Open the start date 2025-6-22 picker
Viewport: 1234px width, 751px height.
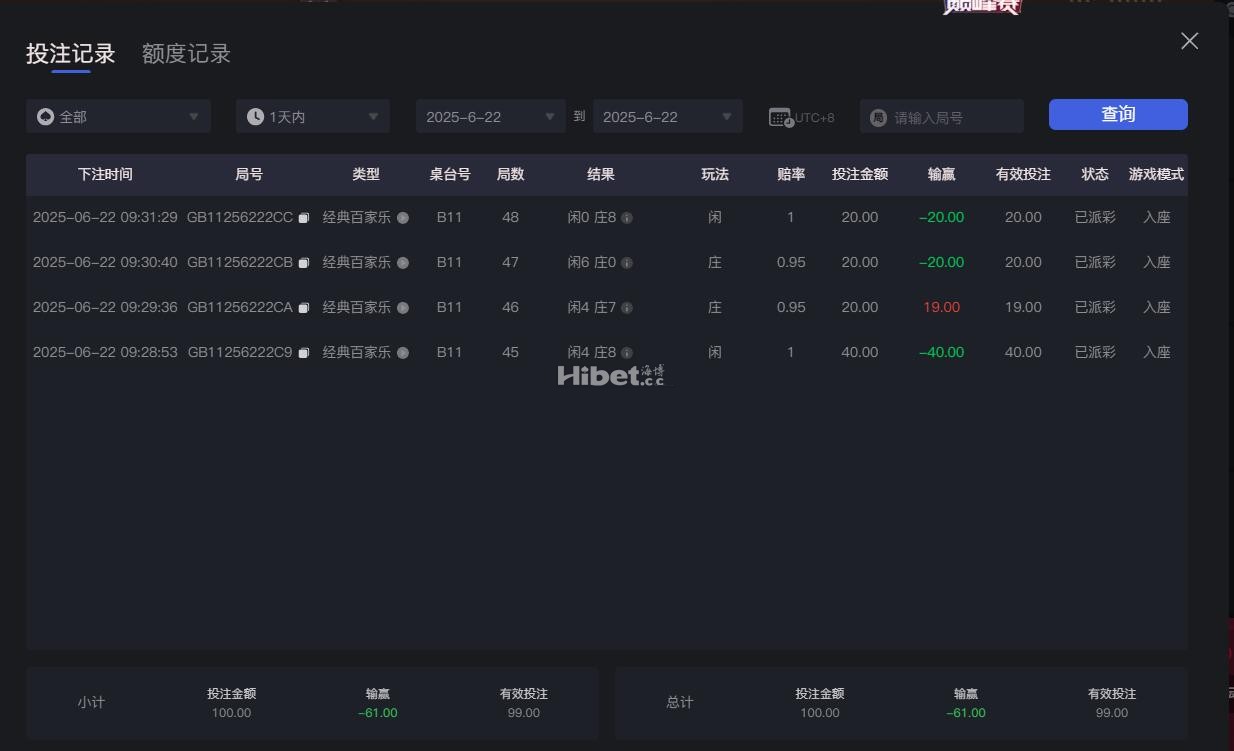click(490, 117)
